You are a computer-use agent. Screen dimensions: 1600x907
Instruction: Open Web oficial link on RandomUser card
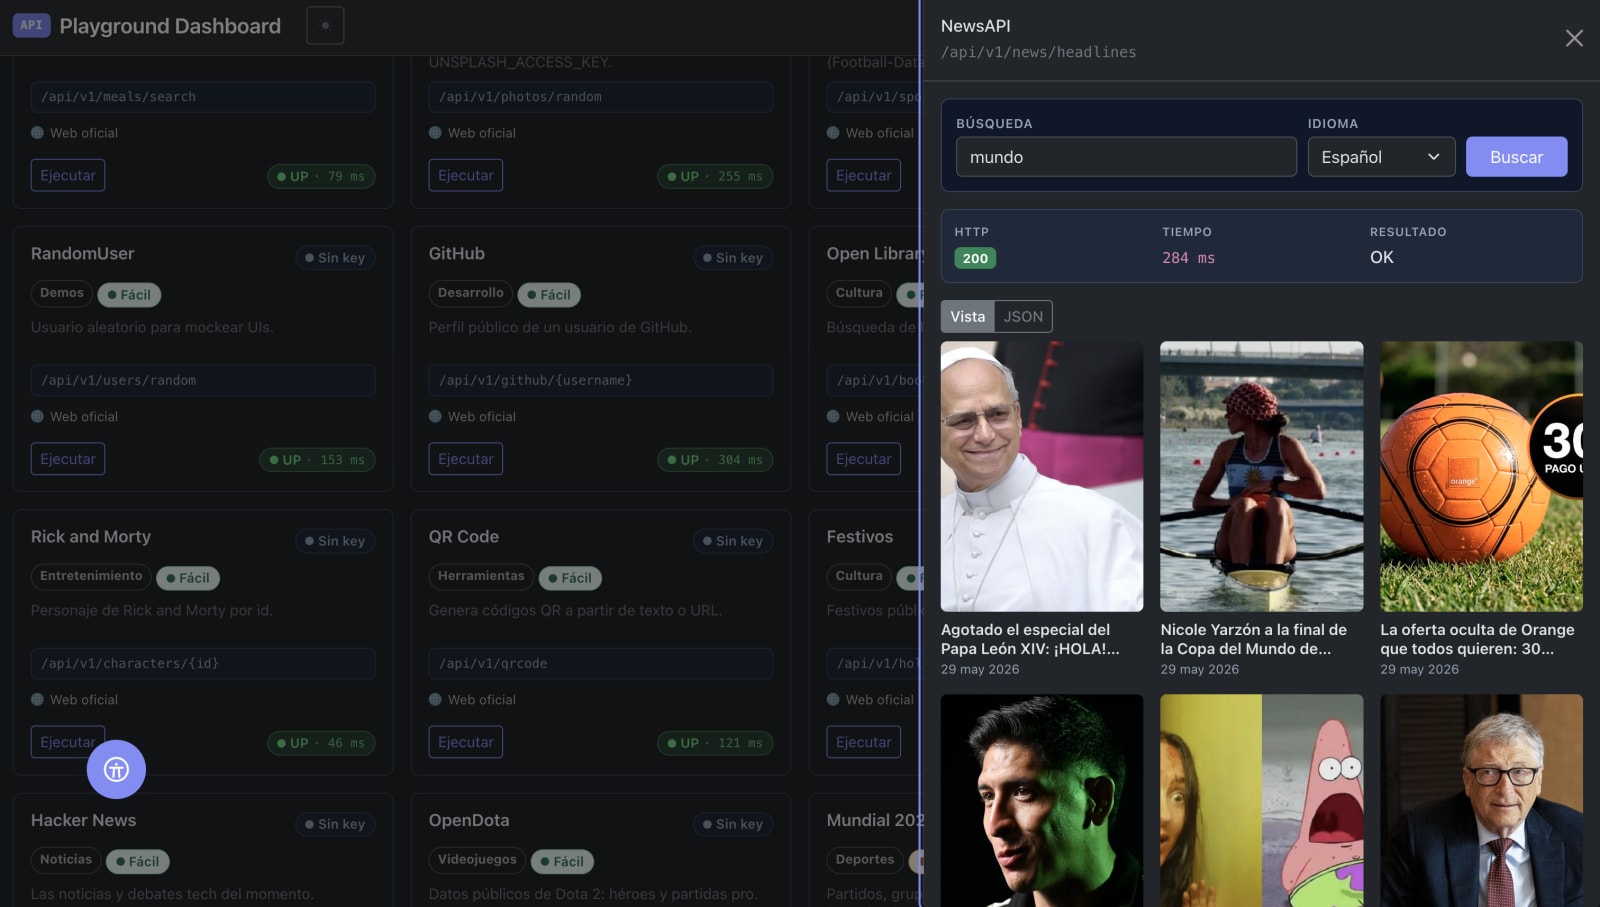pos(84,416)
